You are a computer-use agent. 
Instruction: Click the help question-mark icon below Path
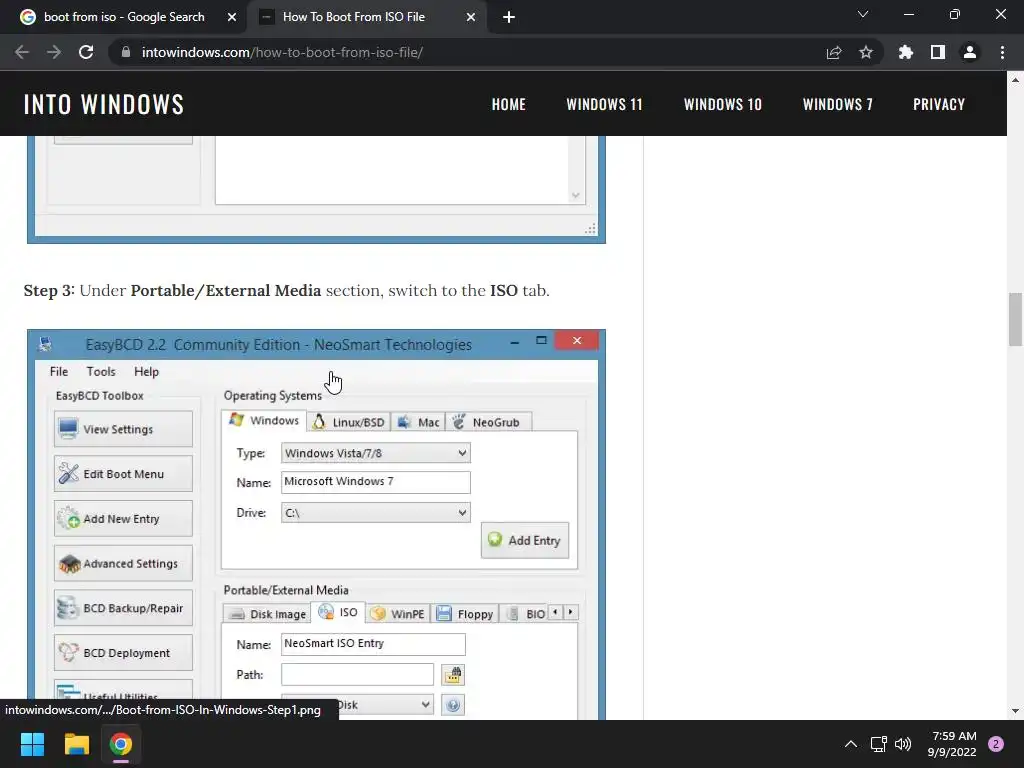(x=453, y=705)
